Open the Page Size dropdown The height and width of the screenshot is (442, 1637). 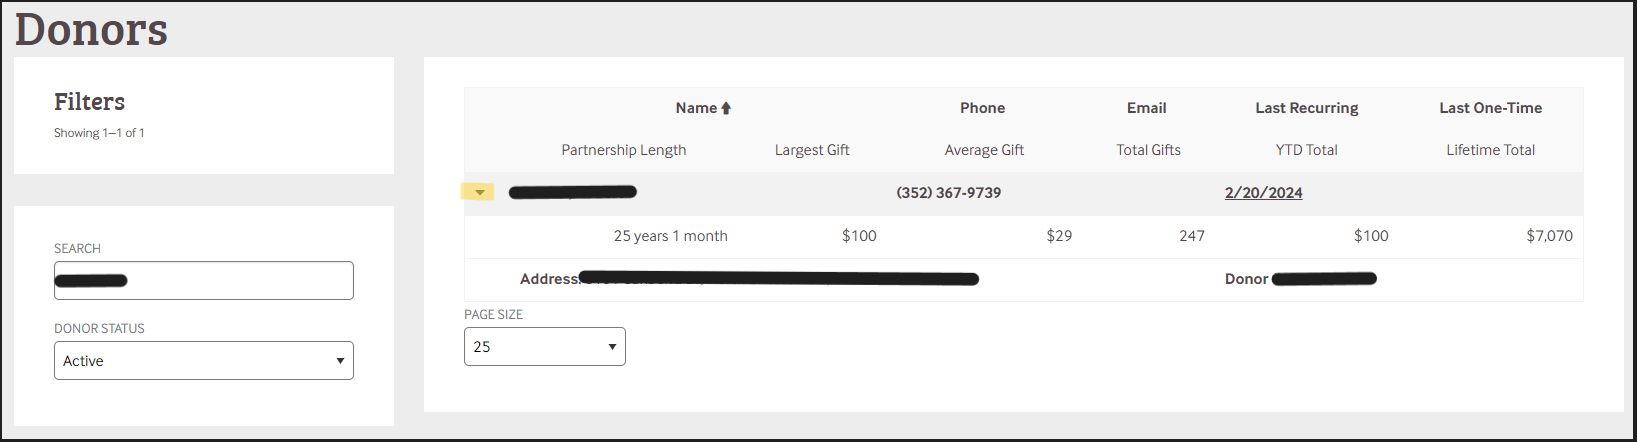point(544,347)
